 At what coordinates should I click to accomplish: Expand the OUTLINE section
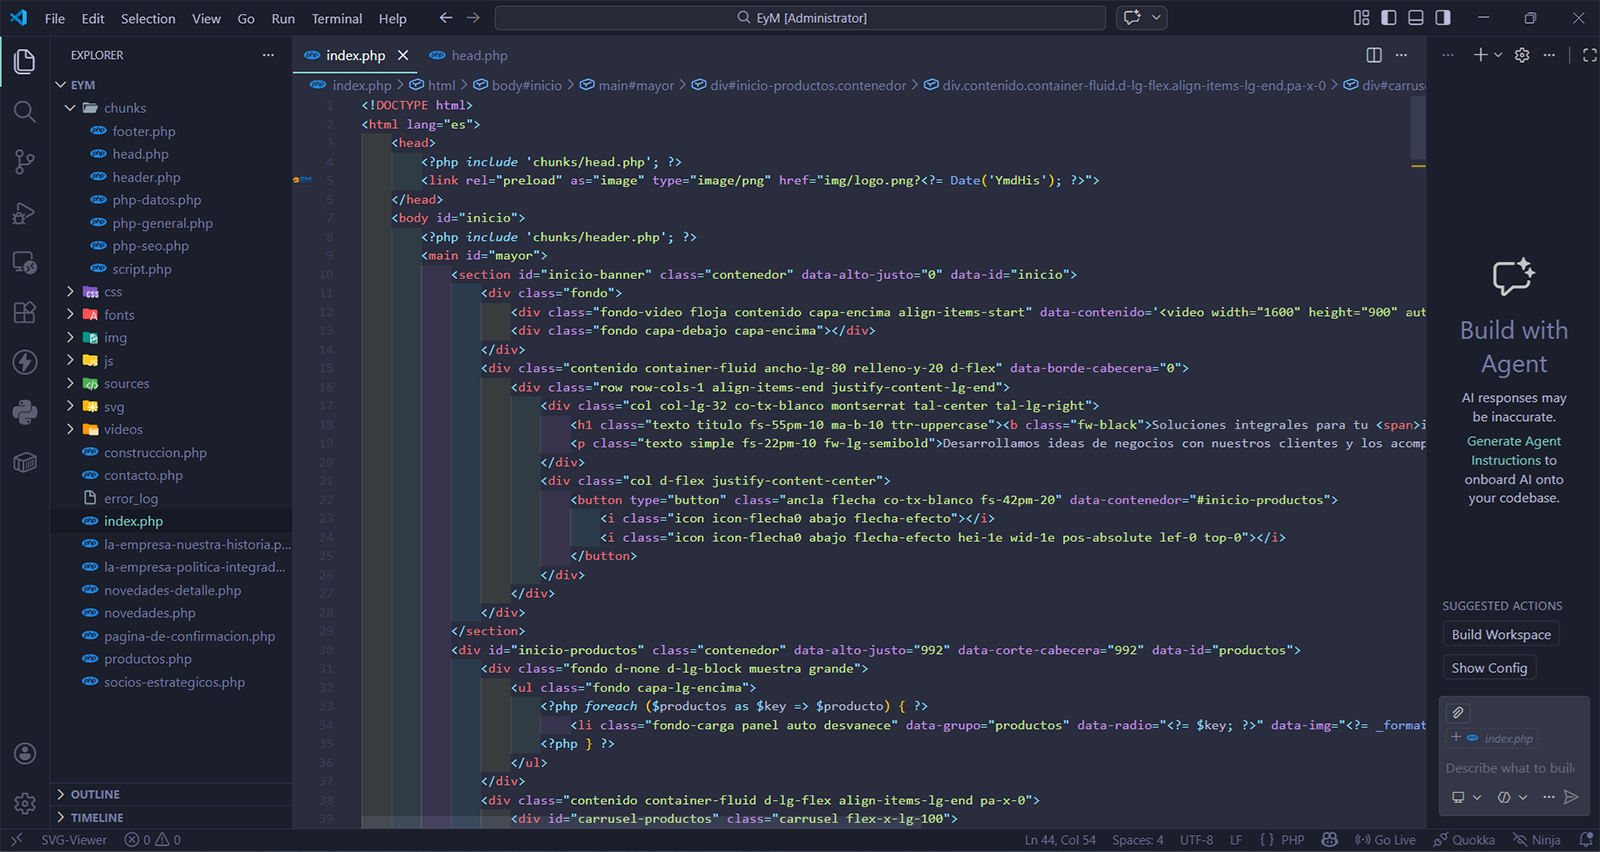click(95, 794)
